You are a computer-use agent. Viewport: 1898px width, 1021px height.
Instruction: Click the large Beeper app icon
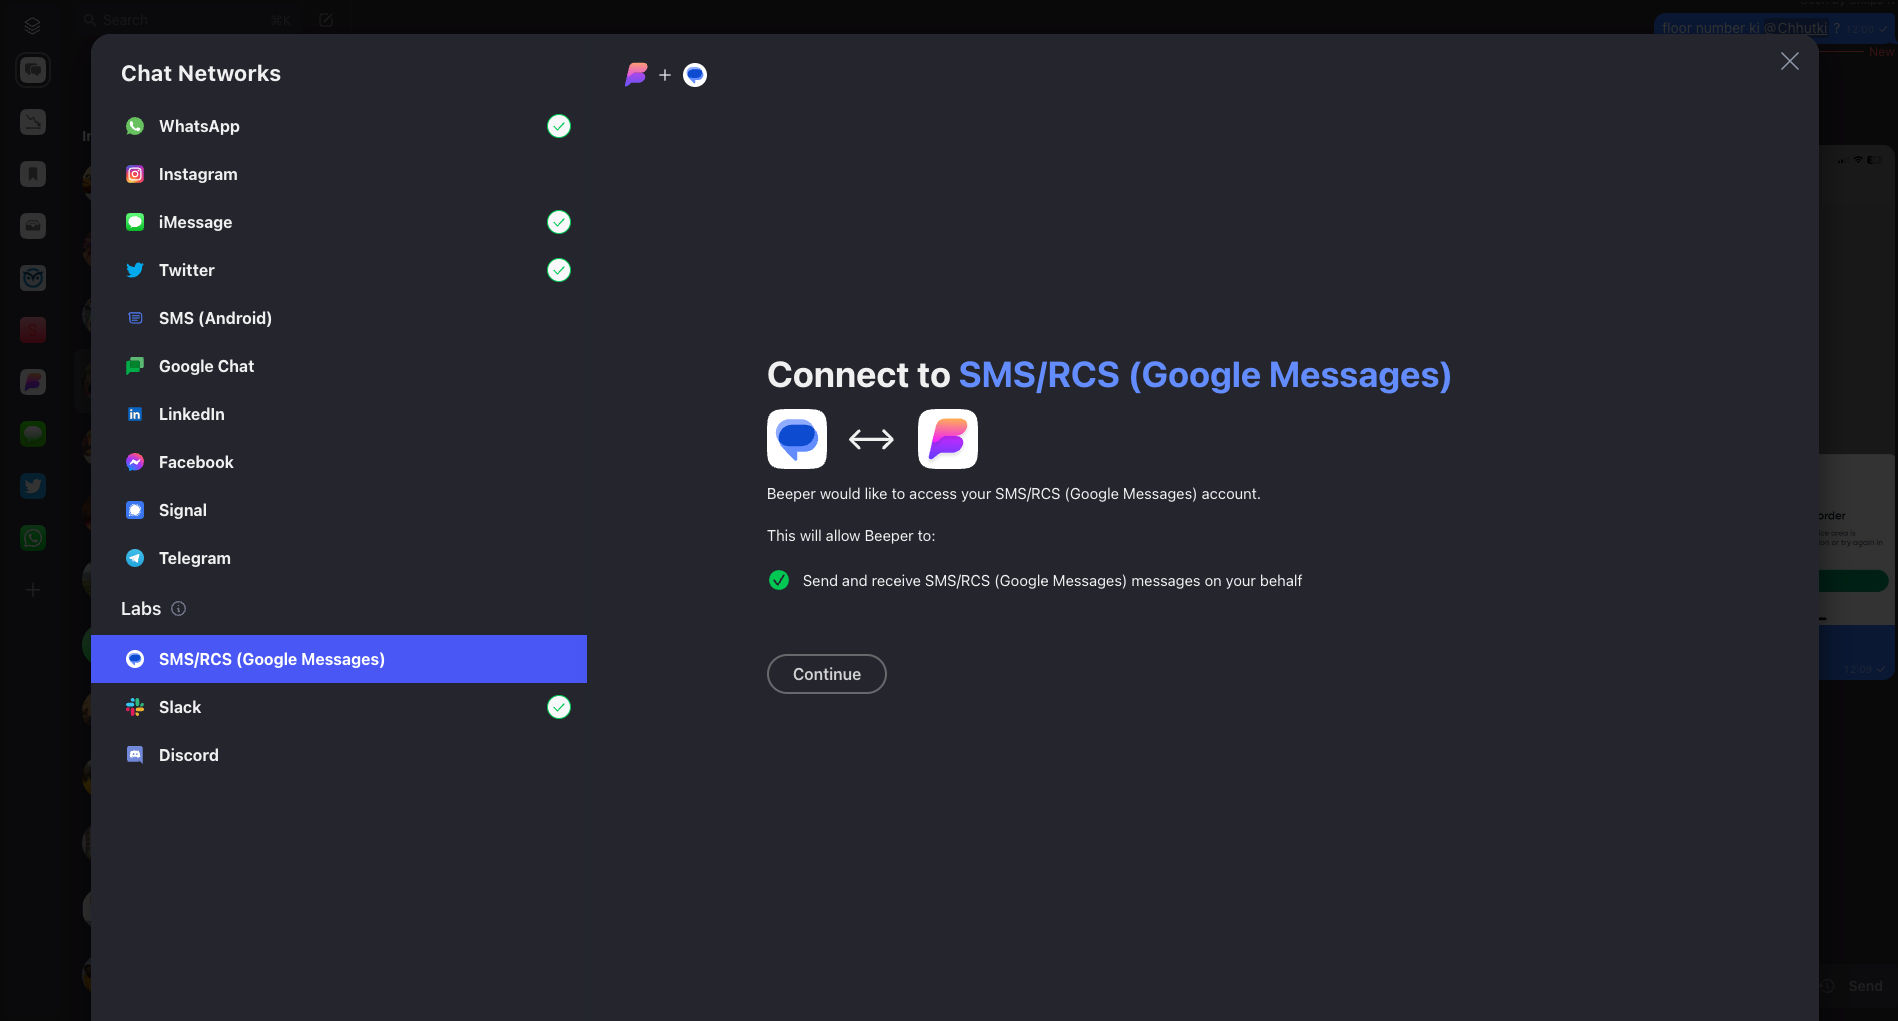[948, 439]
